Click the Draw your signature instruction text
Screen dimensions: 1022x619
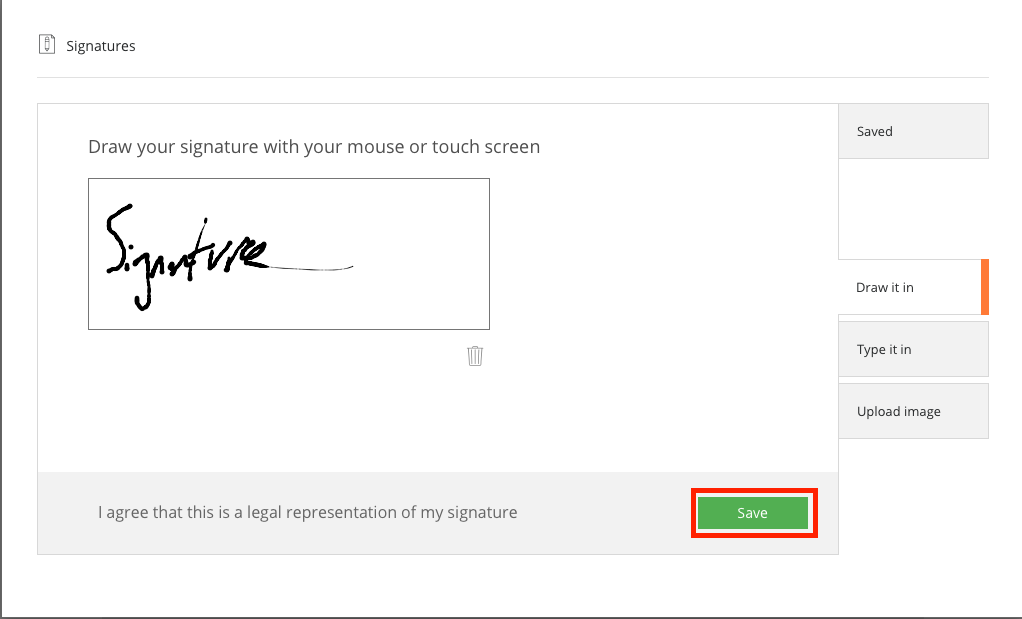point(314,147)
